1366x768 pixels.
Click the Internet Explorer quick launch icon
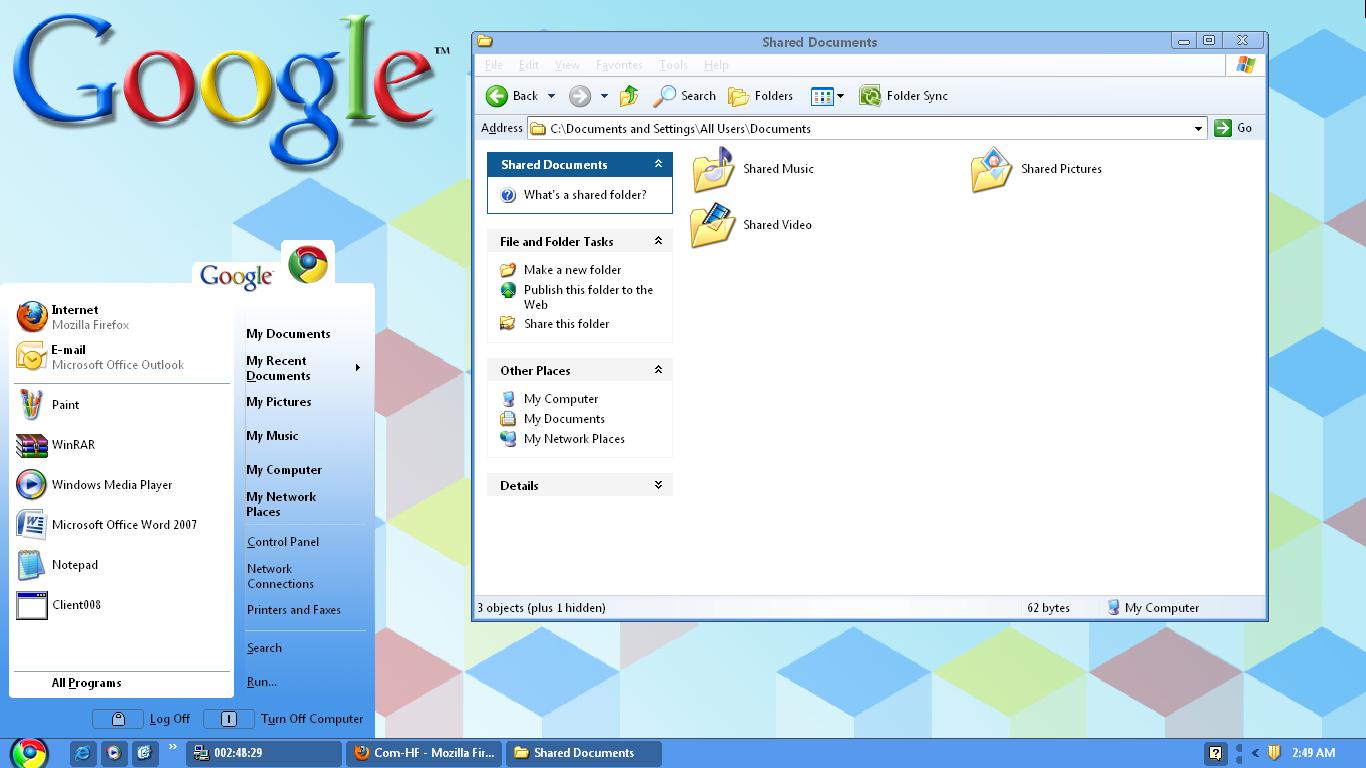click(x=82, y=753)
